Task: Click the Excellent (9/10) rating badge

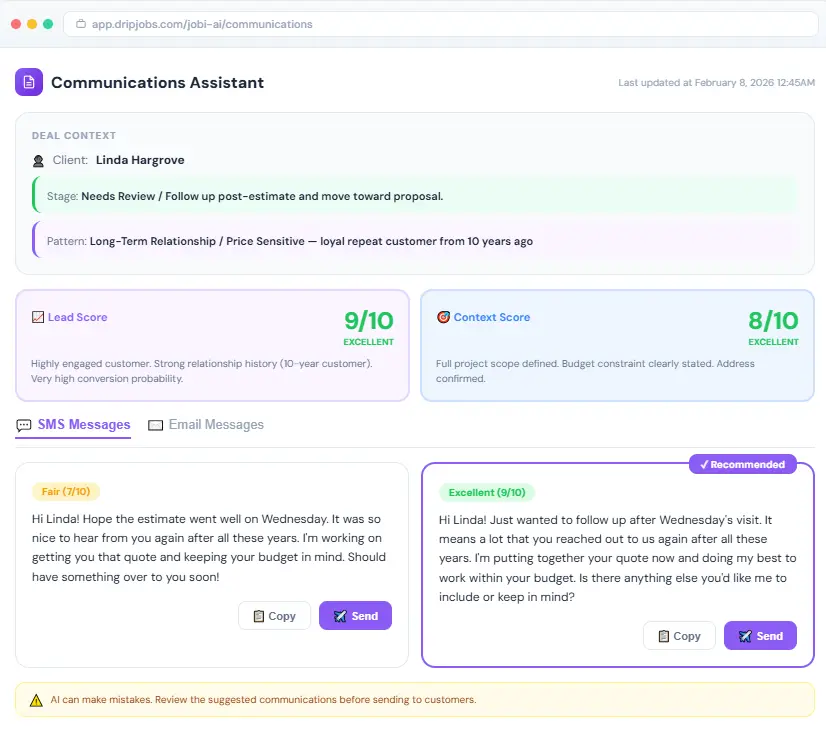Action: (x=487, y=492)
